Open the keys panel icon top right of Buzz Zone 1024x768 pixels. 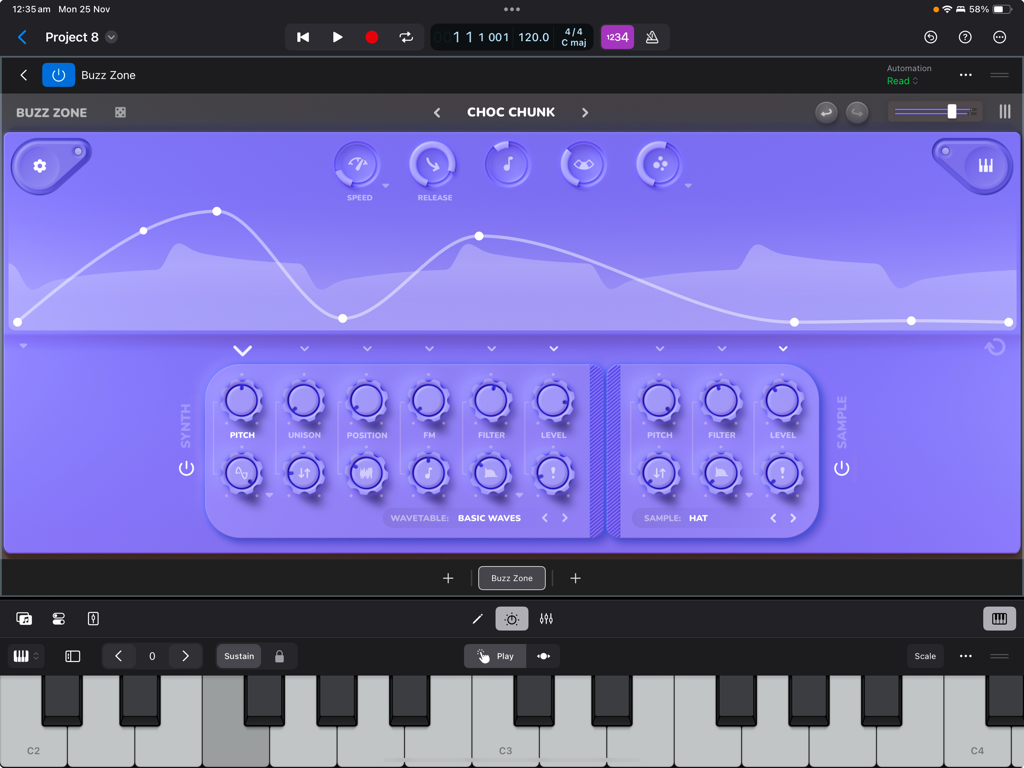pos(984,165)
